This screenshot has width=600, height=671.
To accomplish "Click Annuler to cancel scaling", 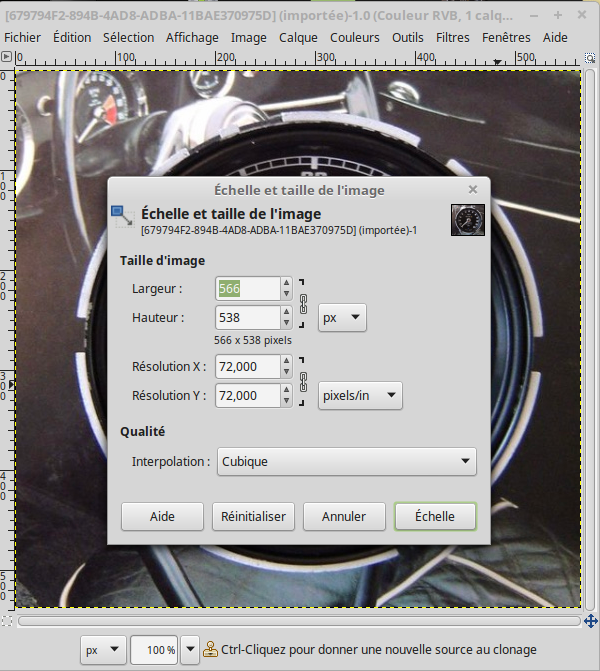I will coord(344,517).
